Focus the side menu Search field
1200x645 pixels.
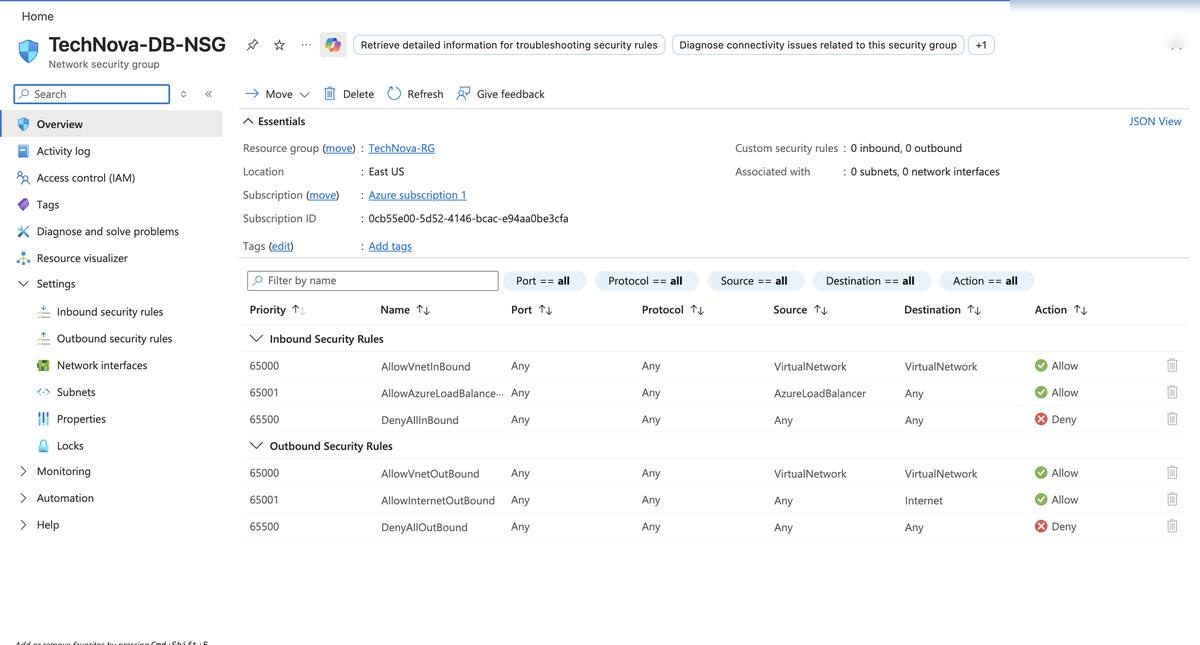(x=92, y=94)
